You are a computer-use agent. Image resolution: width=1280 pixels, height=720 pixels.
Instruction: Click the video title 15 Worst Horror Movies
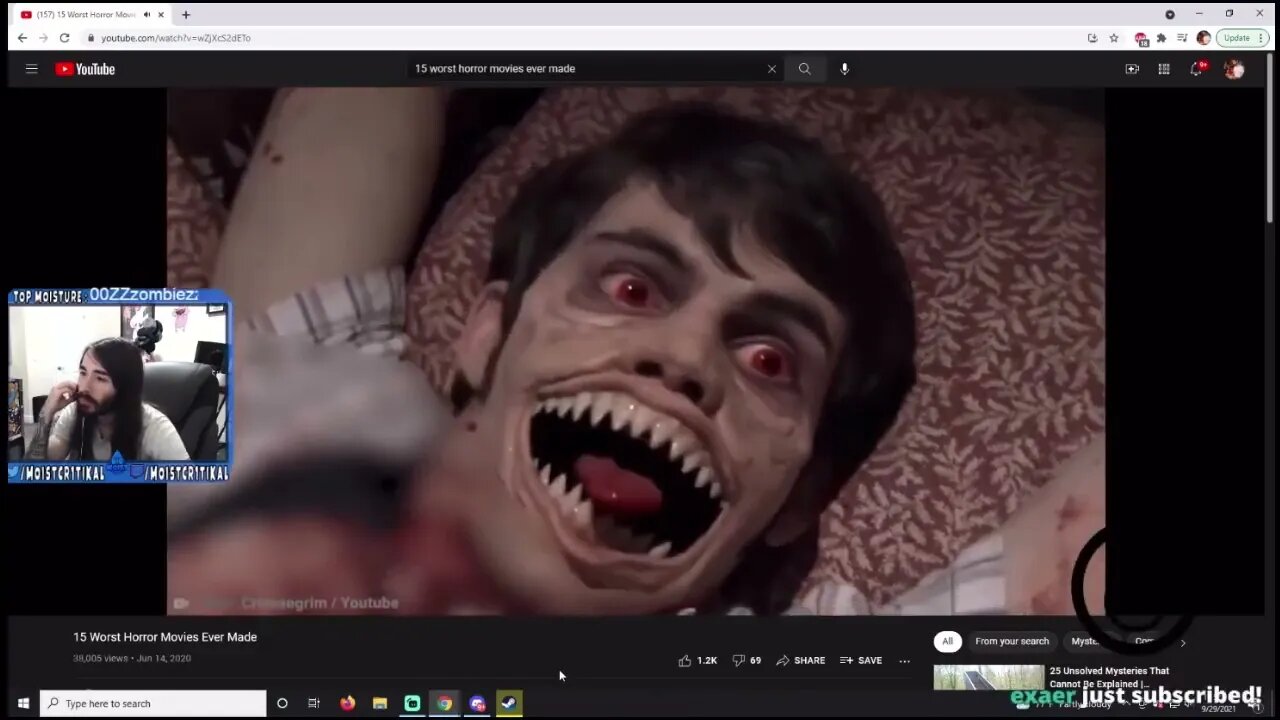point(165,637)
